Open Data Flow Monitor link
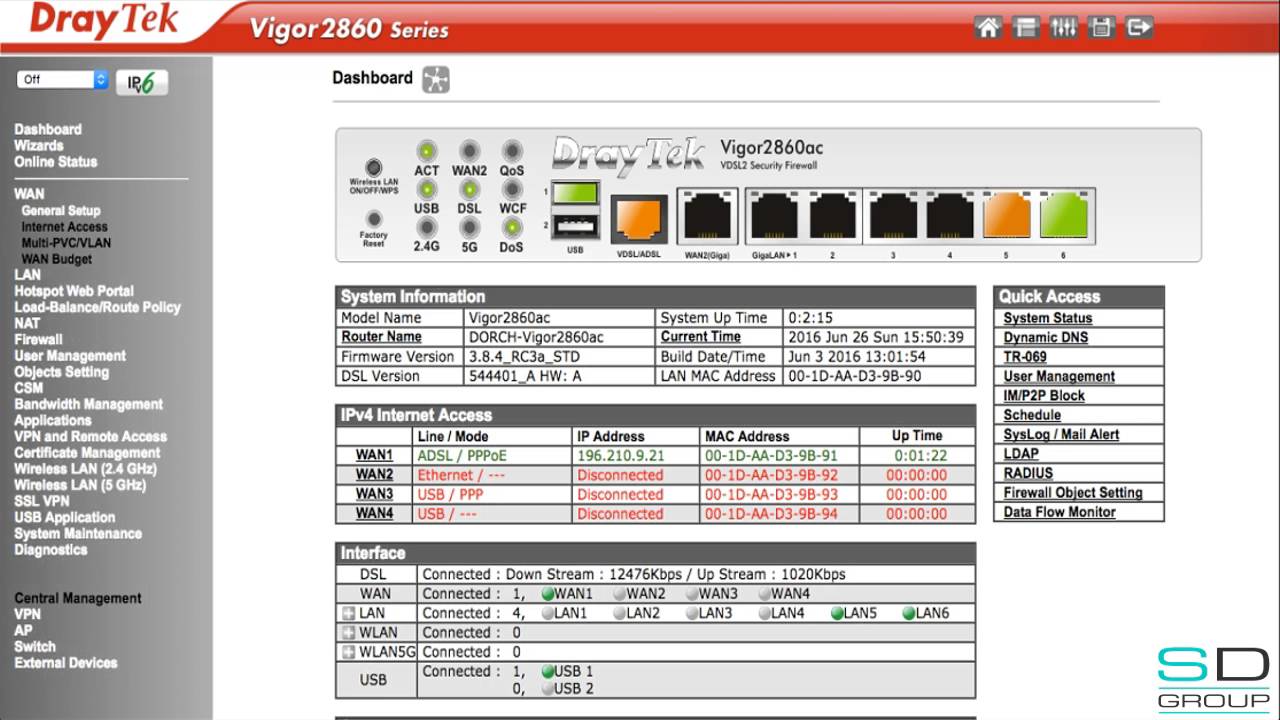1280x720 pixels. pos(1060,512)
